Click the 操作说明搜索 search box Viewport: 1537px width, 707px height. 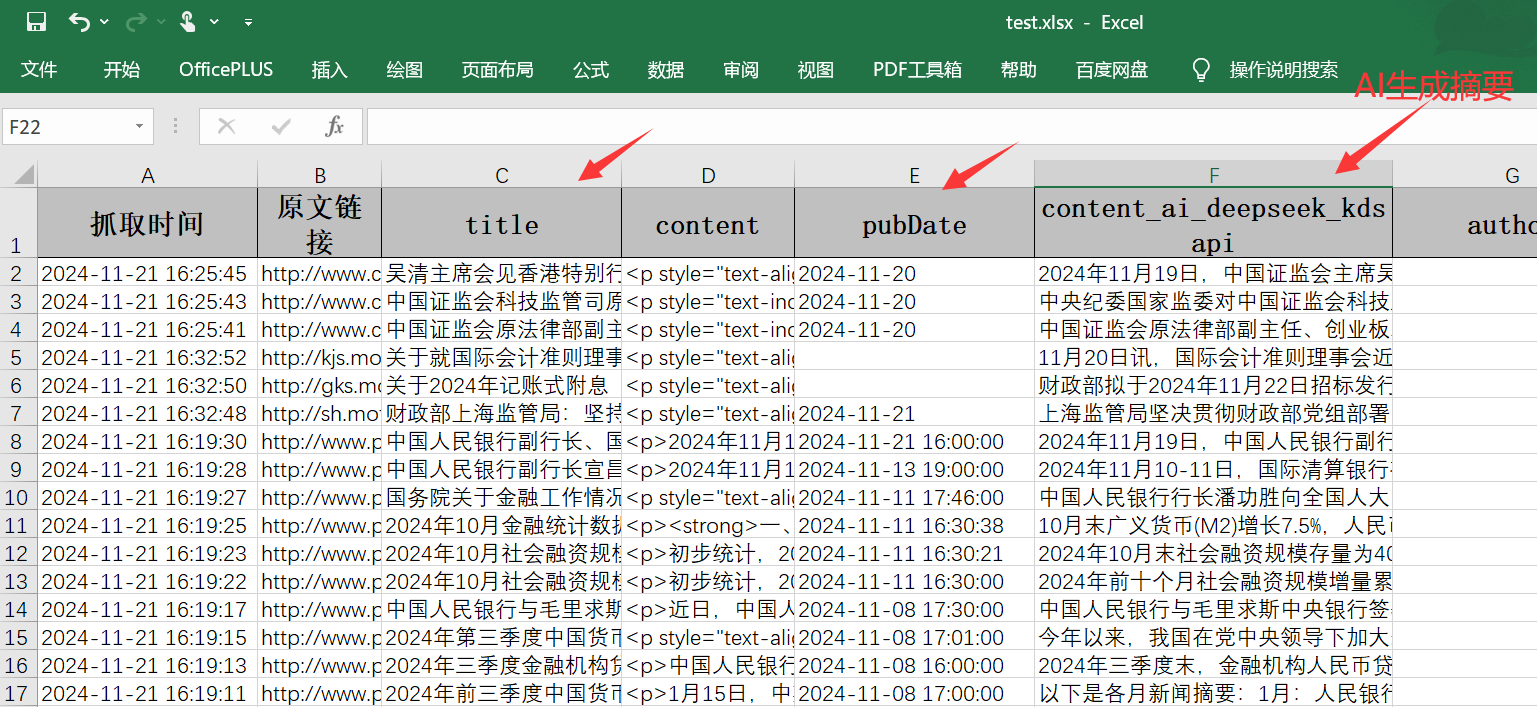(1284, 70)
